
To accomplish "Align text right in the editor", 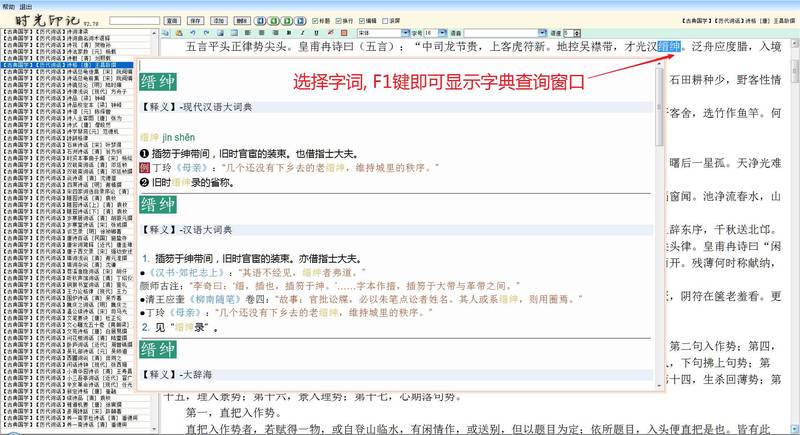I will click(x=276, y=33).
